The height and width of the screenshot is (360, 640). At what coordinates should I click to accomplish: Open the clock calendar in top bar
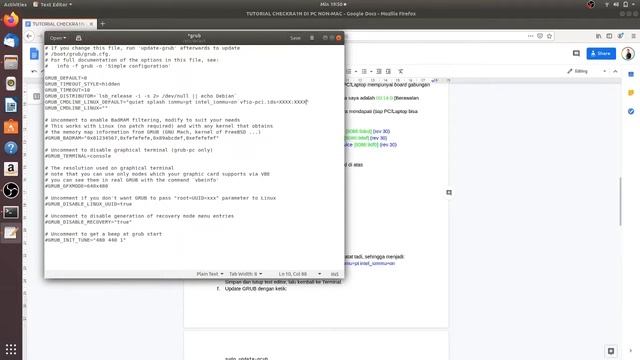(333, 4)
